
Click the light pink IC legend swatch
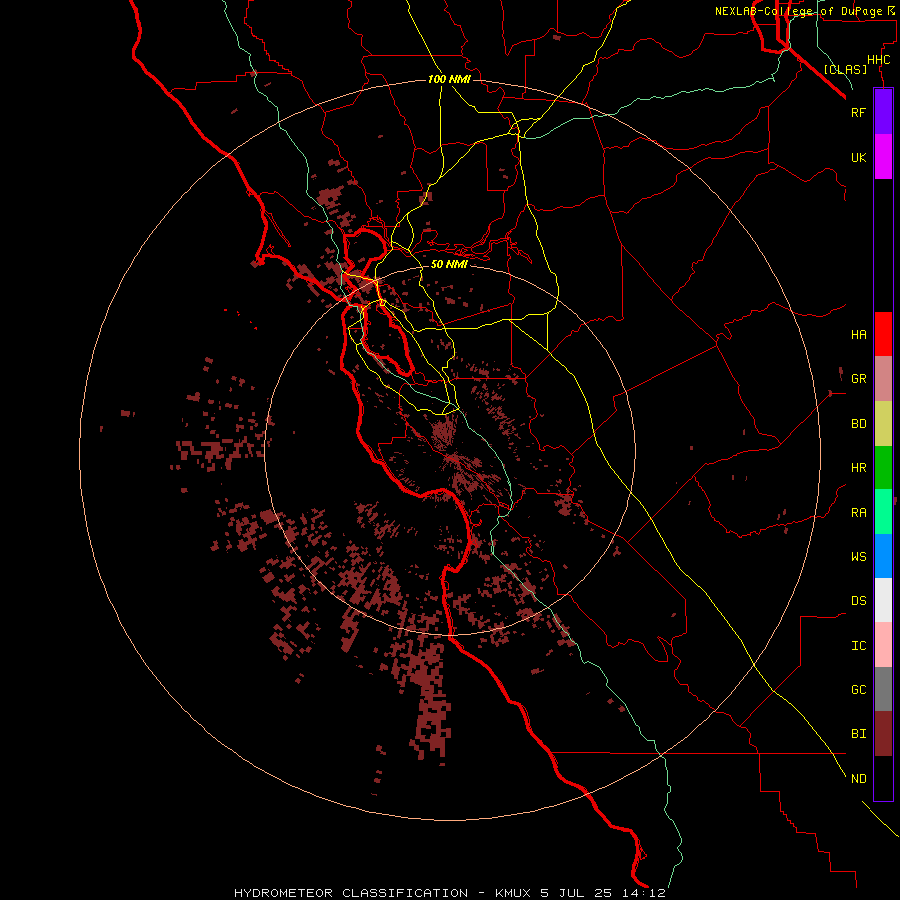pos(883,645)
